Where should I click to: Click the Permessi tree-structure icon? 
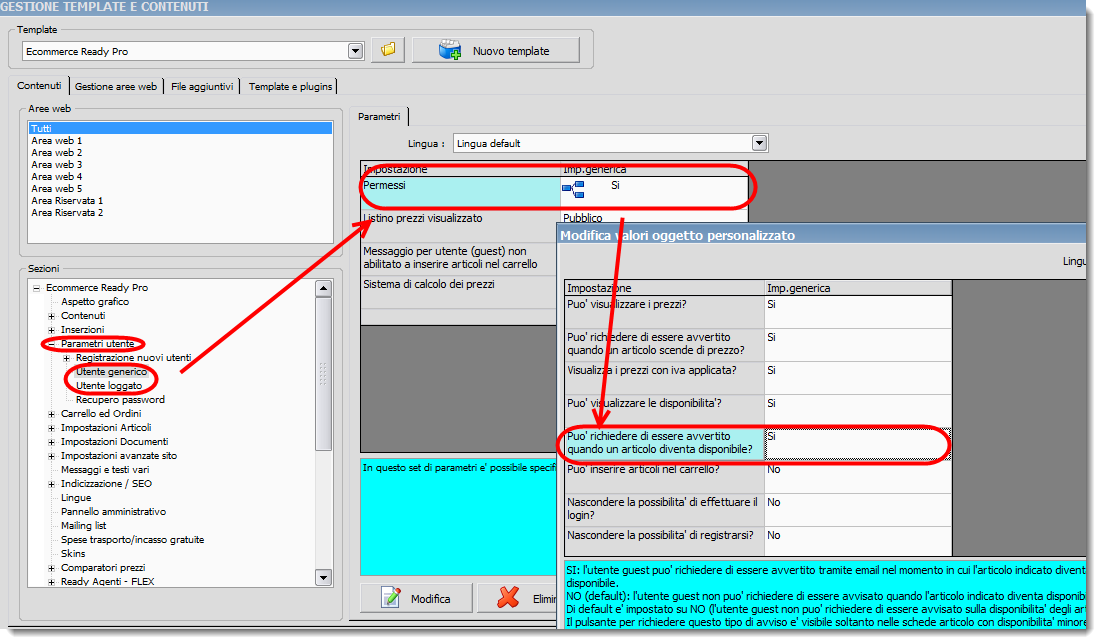click(x=573, y=188)
